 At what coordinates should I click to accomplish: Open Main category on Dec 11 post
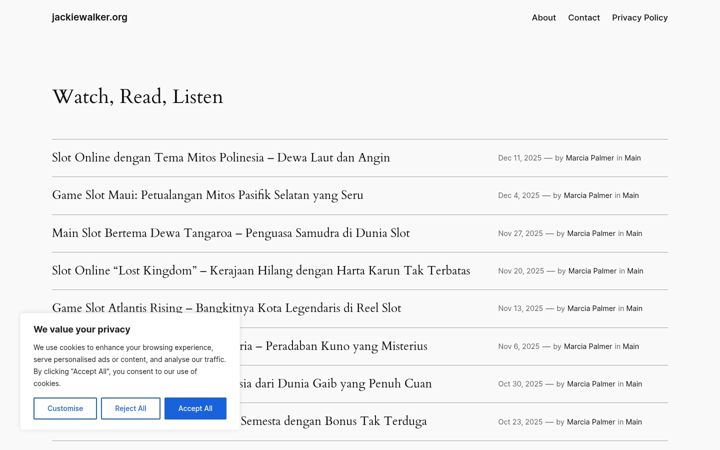tap(633, 158)
